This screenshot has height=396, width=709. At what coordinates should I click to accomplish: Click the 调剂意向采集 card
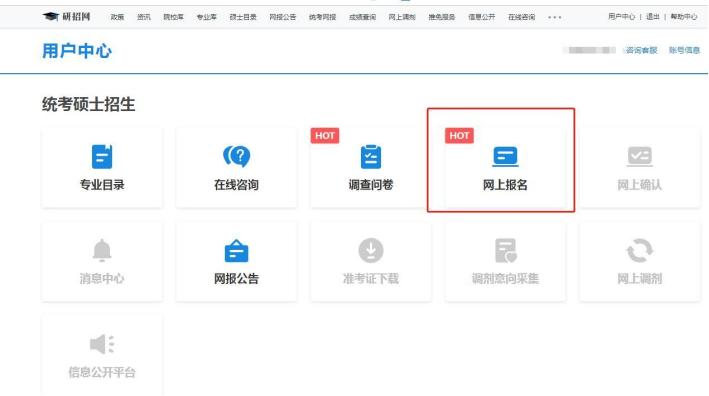point(505,261)
